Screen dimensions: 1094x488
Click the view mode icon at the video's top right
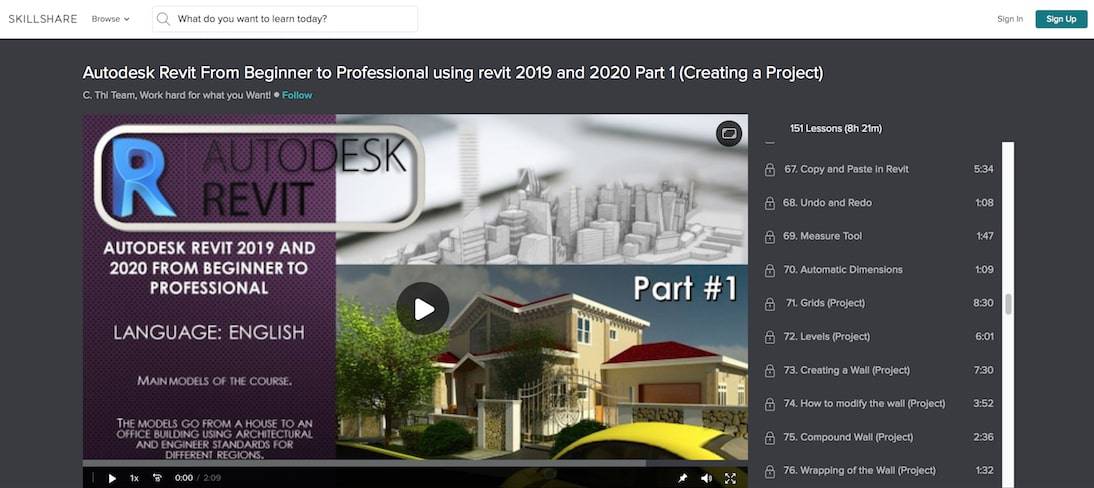728,133
